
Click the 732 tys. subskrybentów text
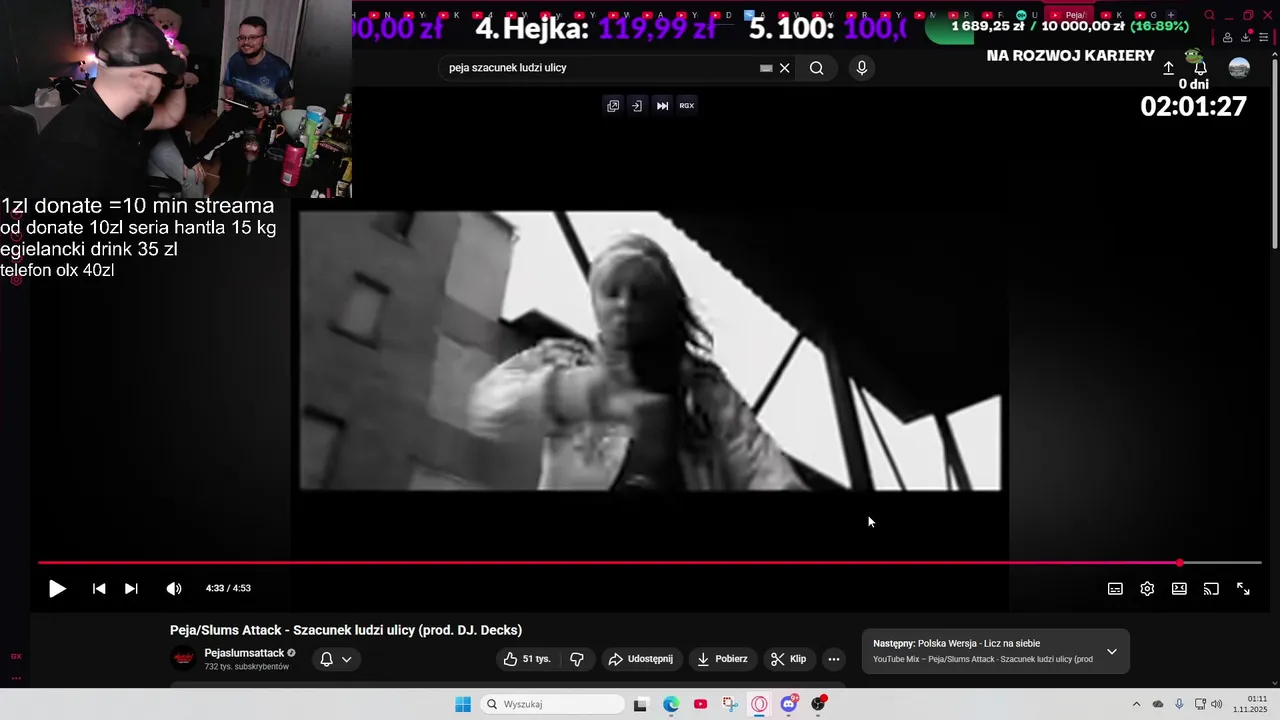(x=247, y=667)
